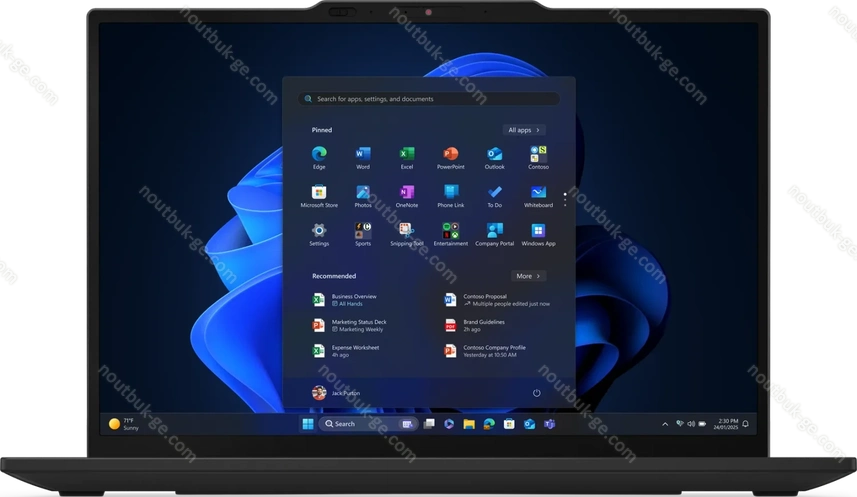Expand the Contoso app folder
The width and height of the screenshot is (857, 497).
click(x=538, y=154)
